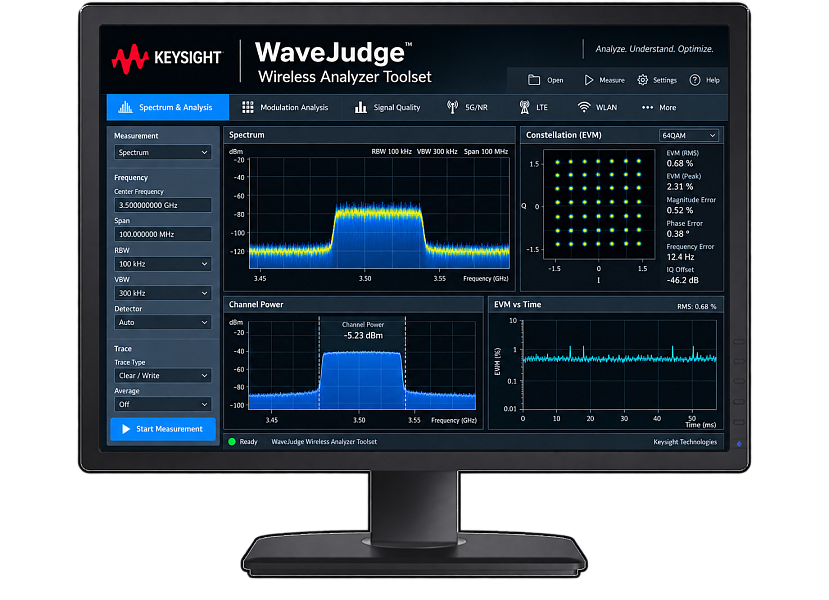Expand the Detector Auto dropdown

coord(163,322)
